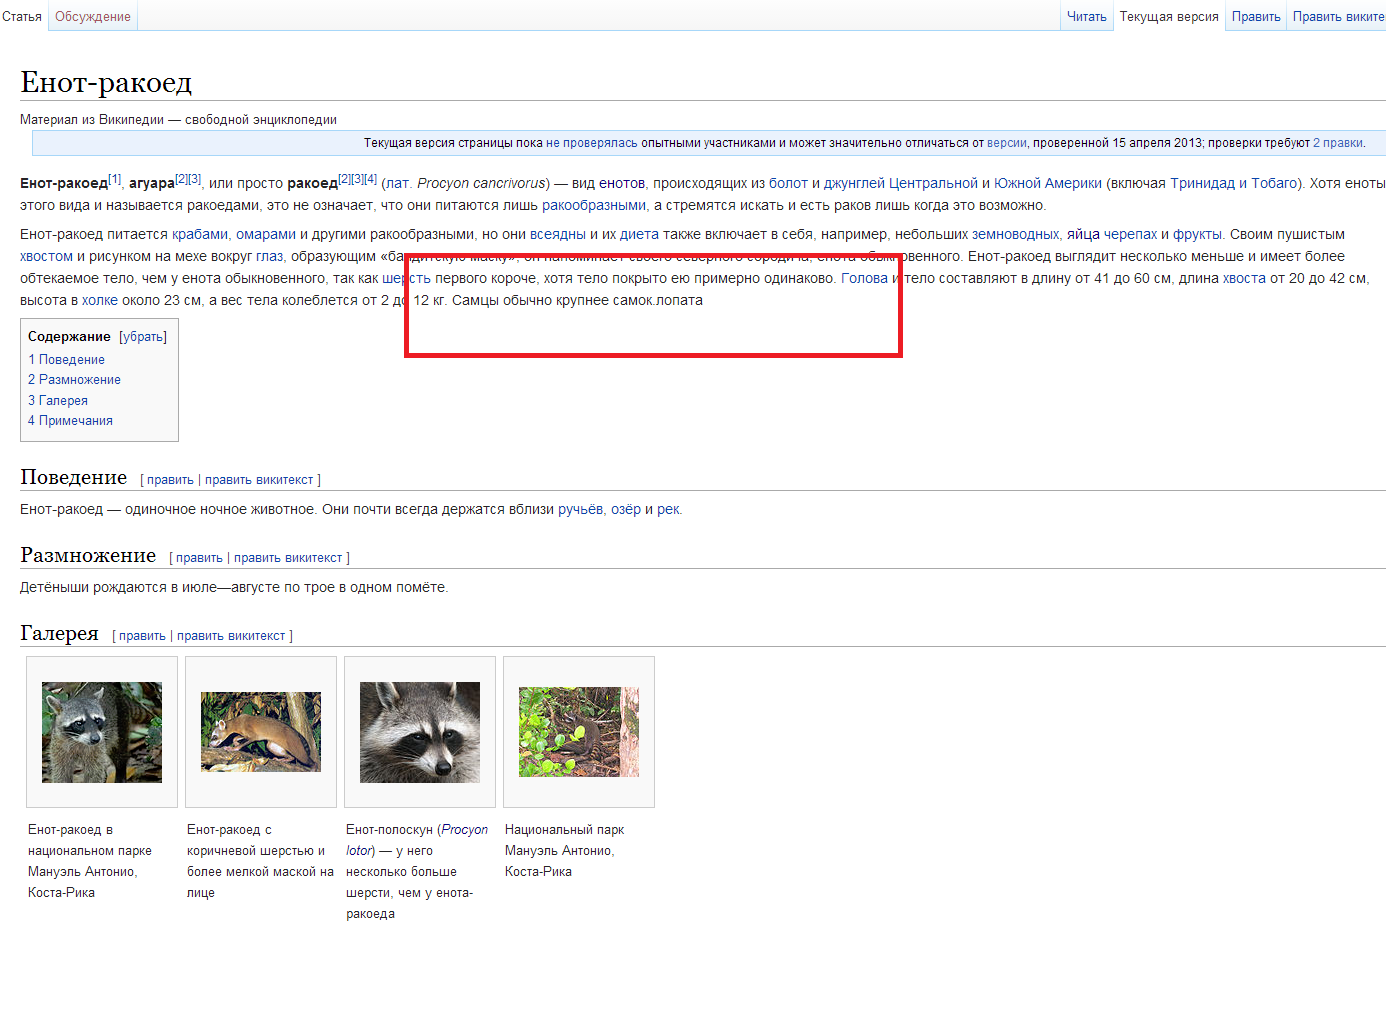Collapse contents using the убрать toggle

[143, 337]
